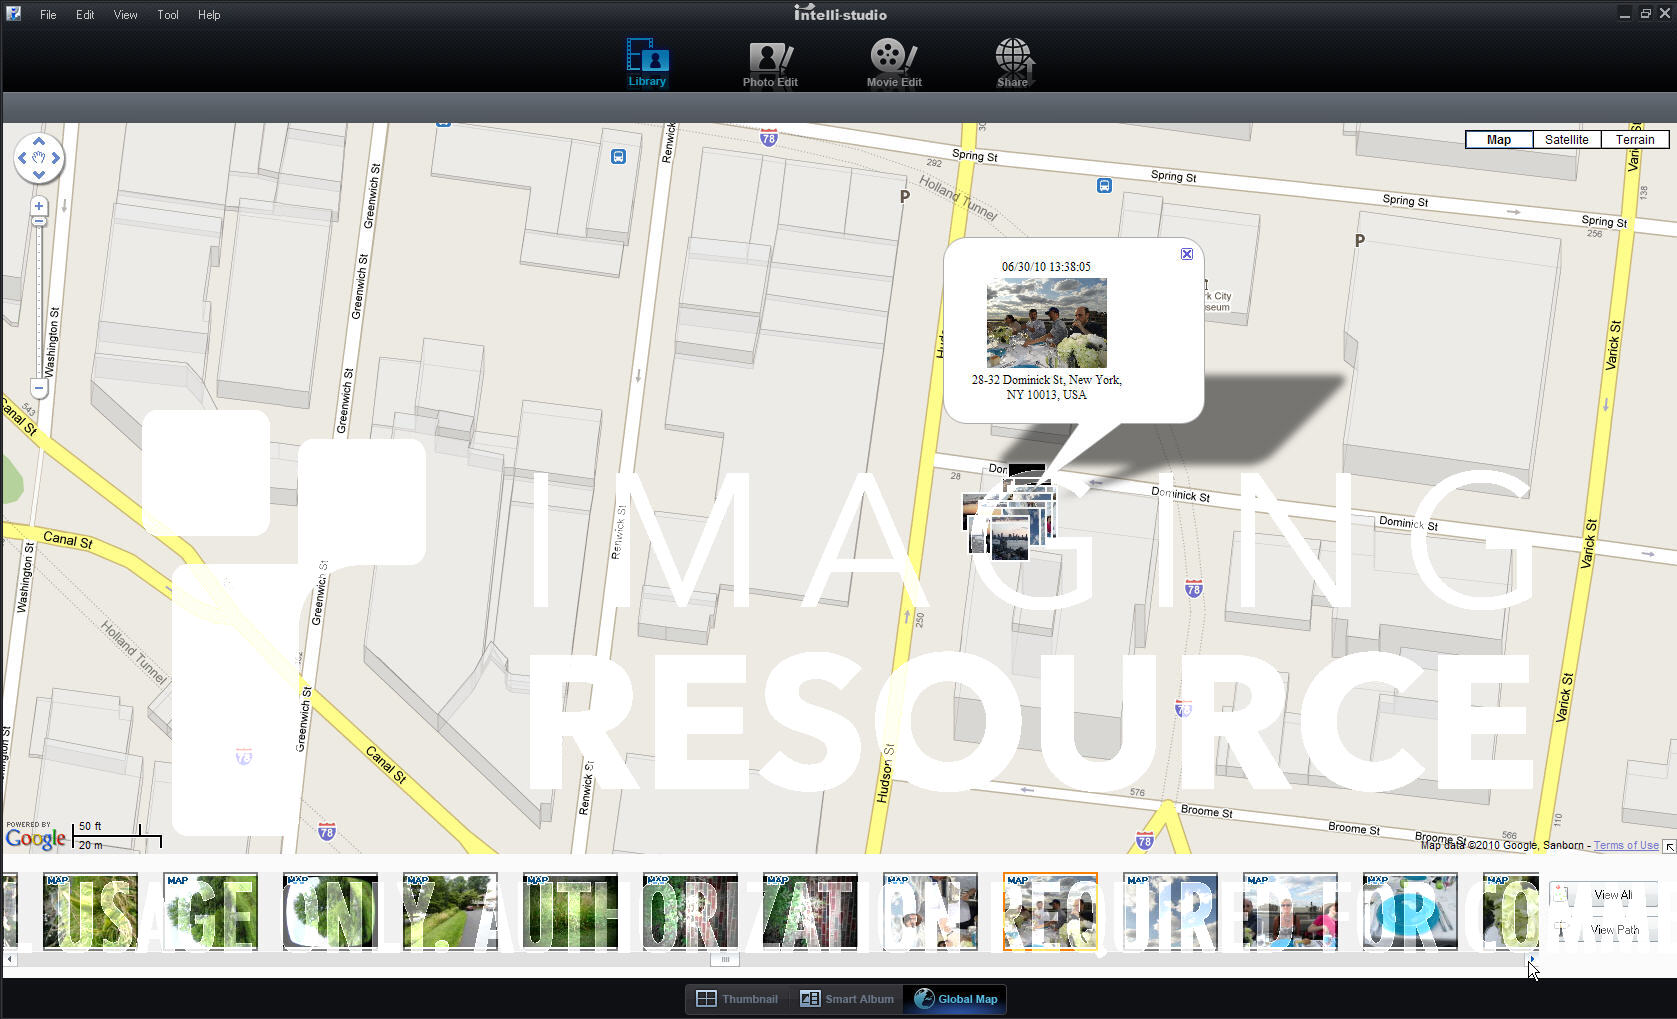Switch to the Smart Album tab
Viewport: 1677px width, 1019px height.
847,999
